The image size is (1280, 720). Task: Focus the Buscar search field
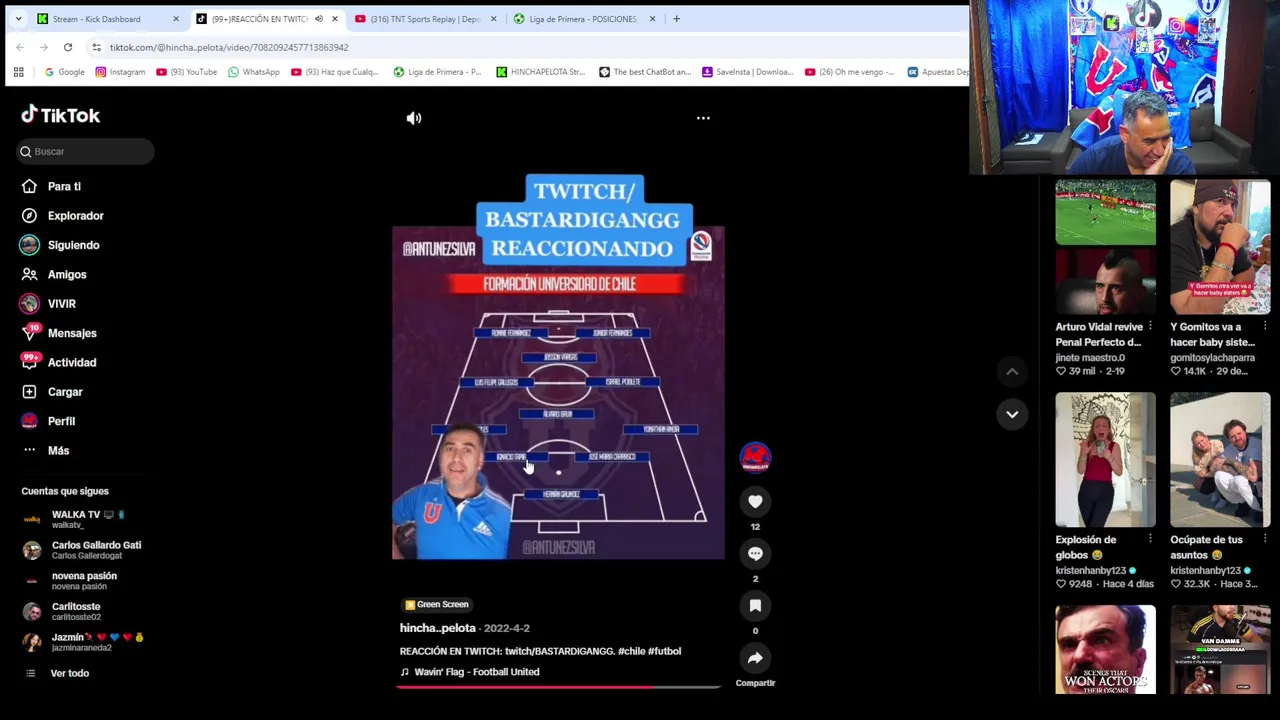point(86,151)
